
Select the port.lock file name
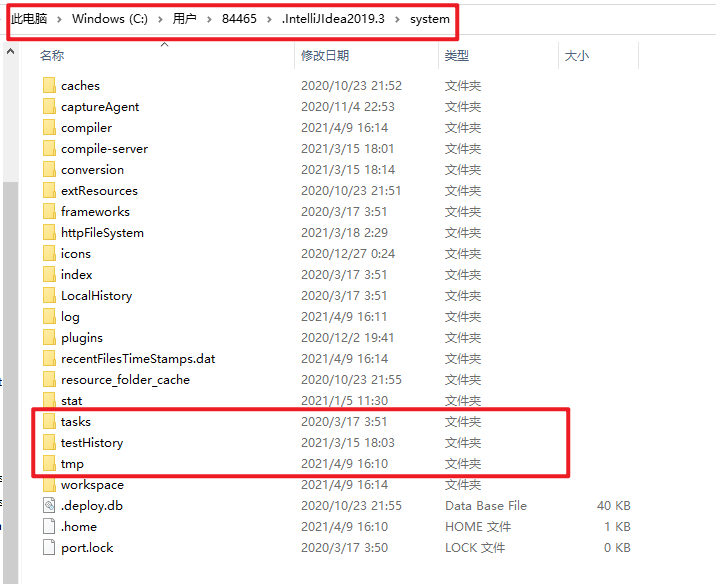pyautogui.click(x=87, y=548)
